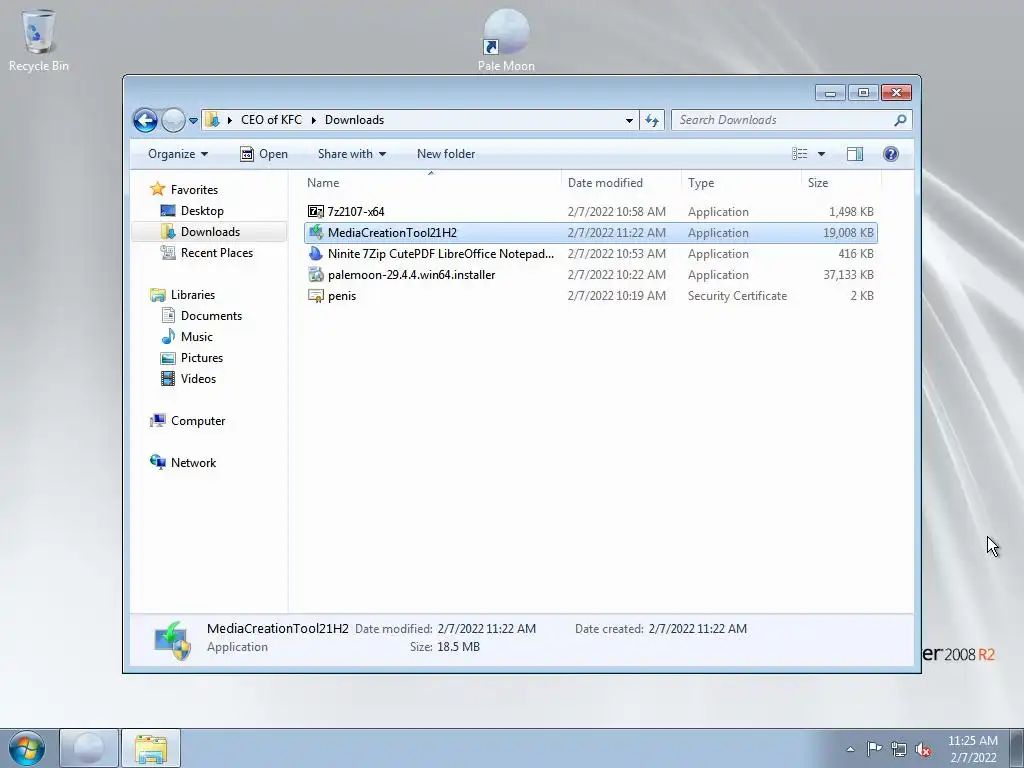Click the Forward navigation arrow button
Viewport: 1024px width, 768px height.
click(173, 120)
